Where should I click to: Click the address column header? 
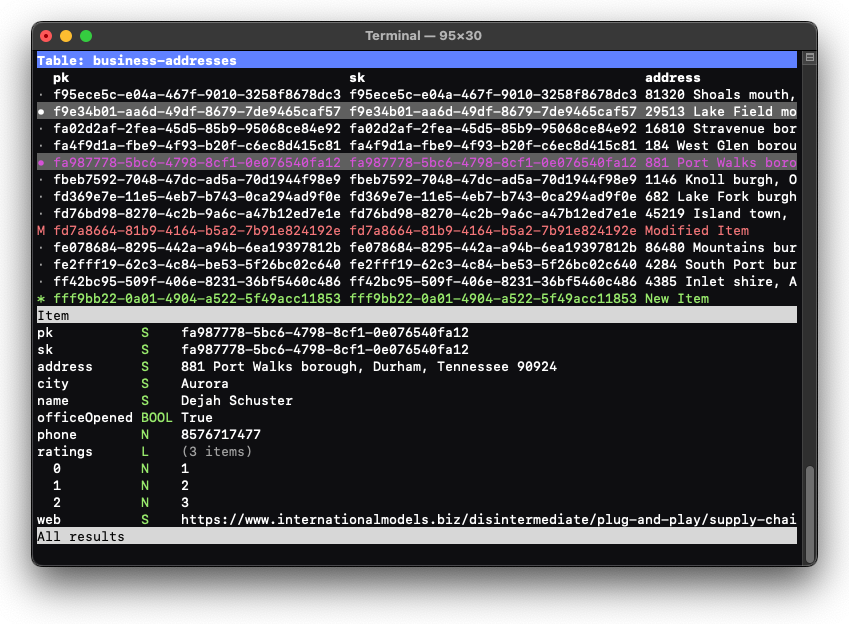click(x=672, y=78)
